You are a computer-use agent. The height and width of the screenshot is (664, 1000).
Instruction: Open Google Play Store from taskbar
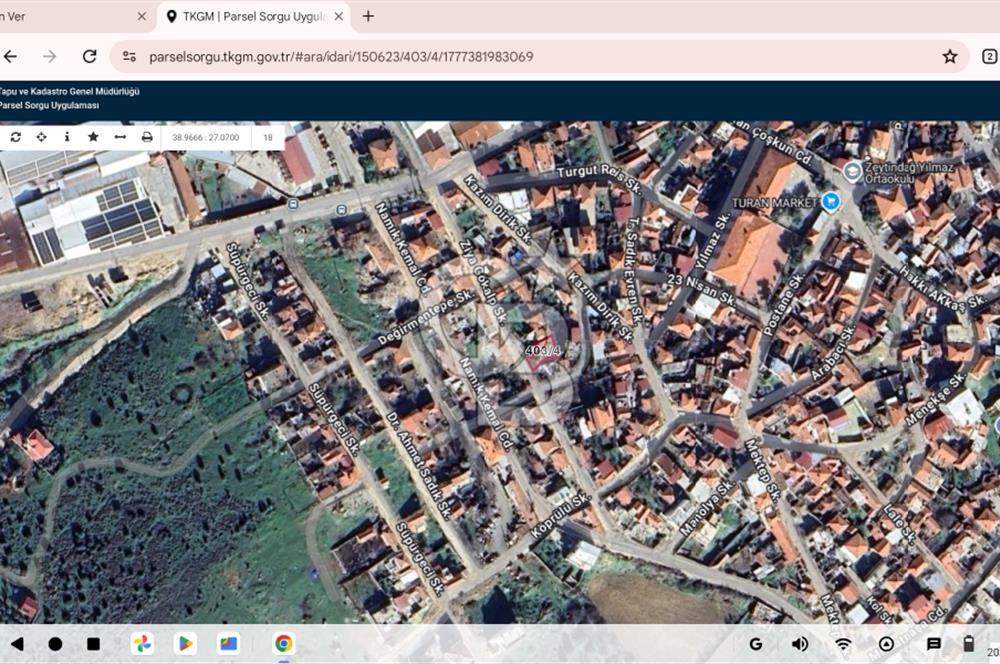(x=185, y=644)
